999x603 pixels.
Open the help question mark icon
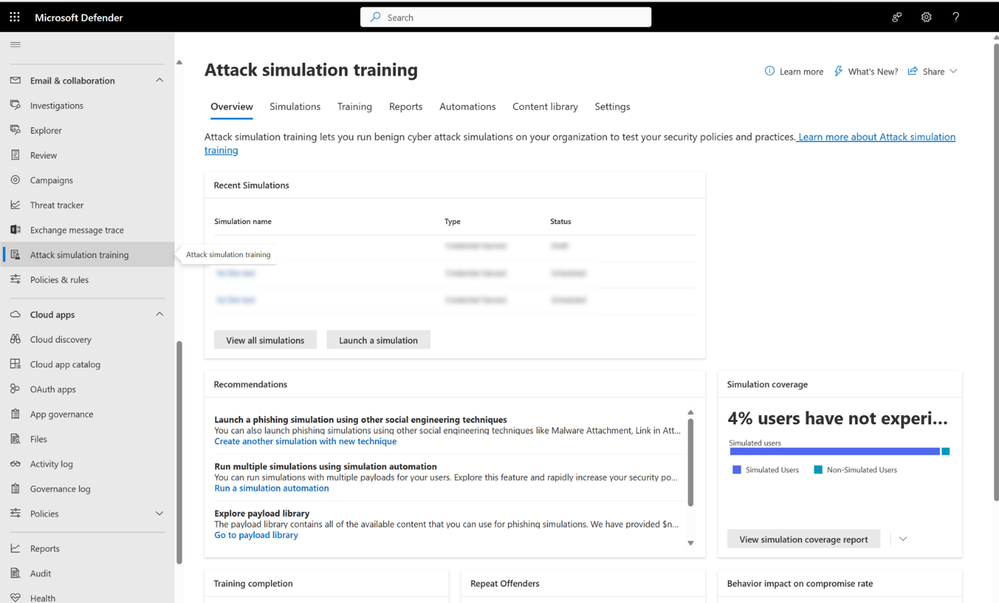[x=956, y=17]
